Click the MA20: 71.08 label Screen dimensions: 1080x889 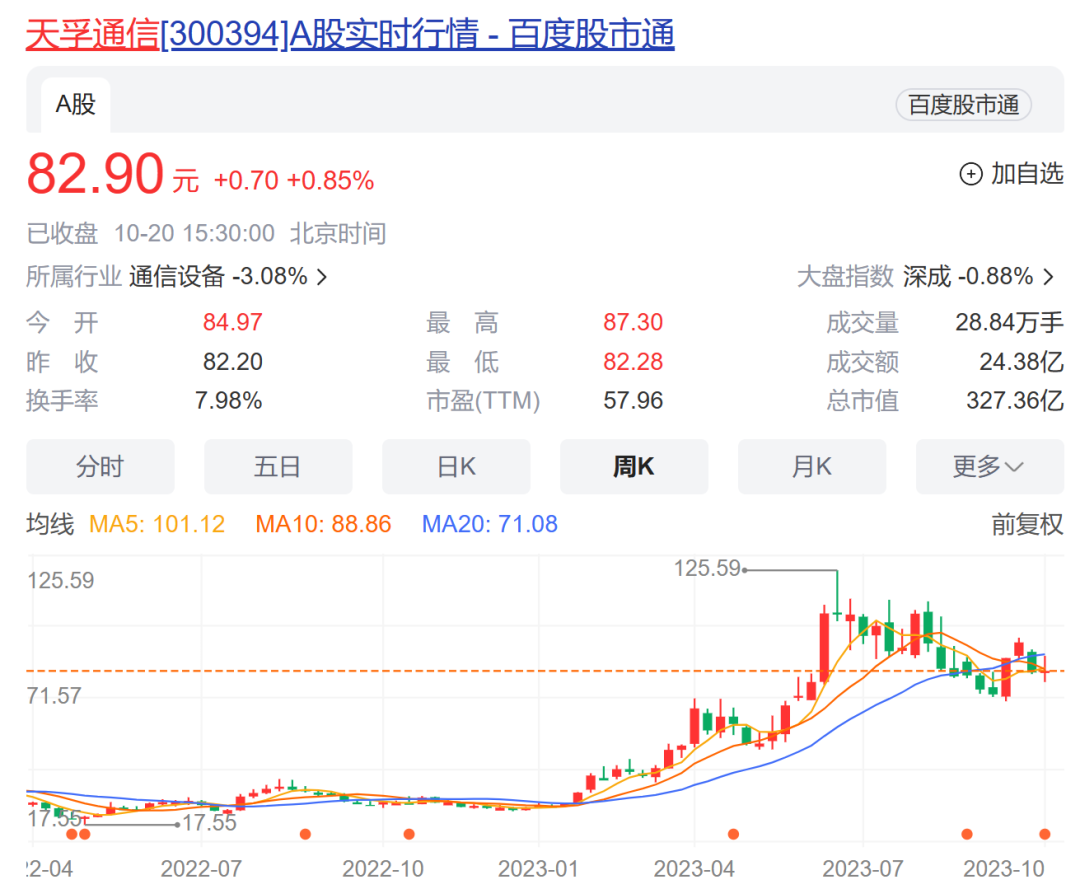[490, 525]
